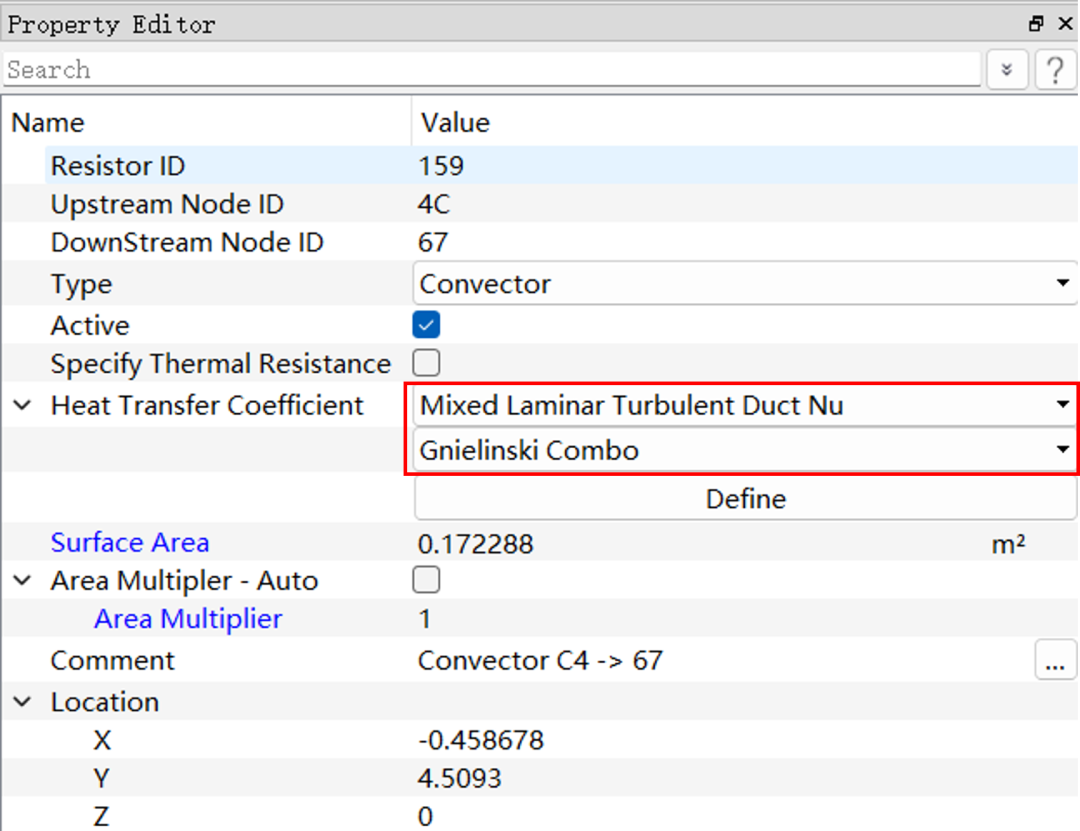Image resolution: width=1080 pixels, height=831 pixels.
Task: Close the Property Editor panel
Action: pyautogui.click(x=1065, y=24)
